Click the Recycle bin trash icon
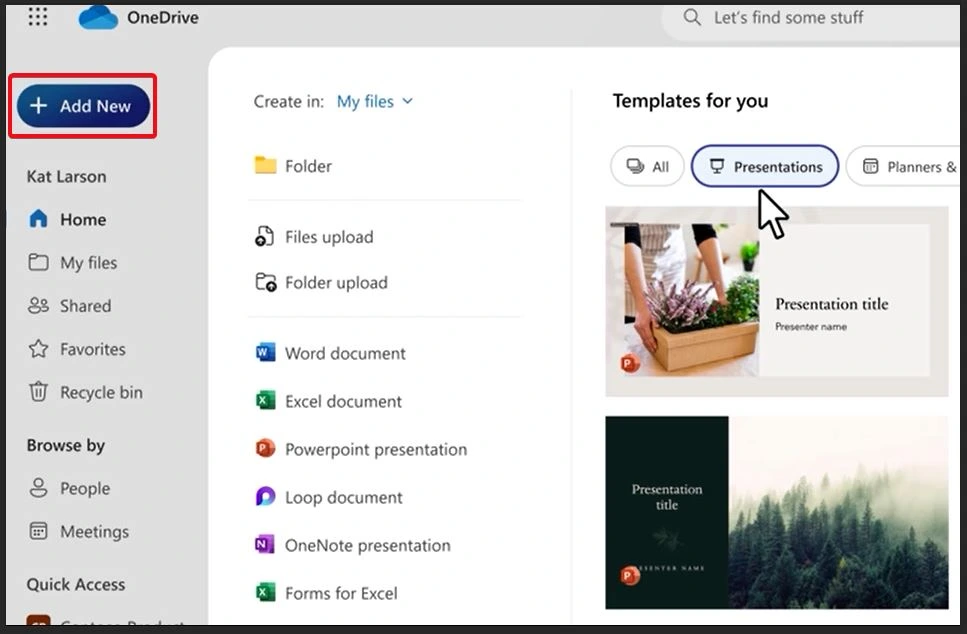Screen dimensions: 967x634 (x=38, y=392)
